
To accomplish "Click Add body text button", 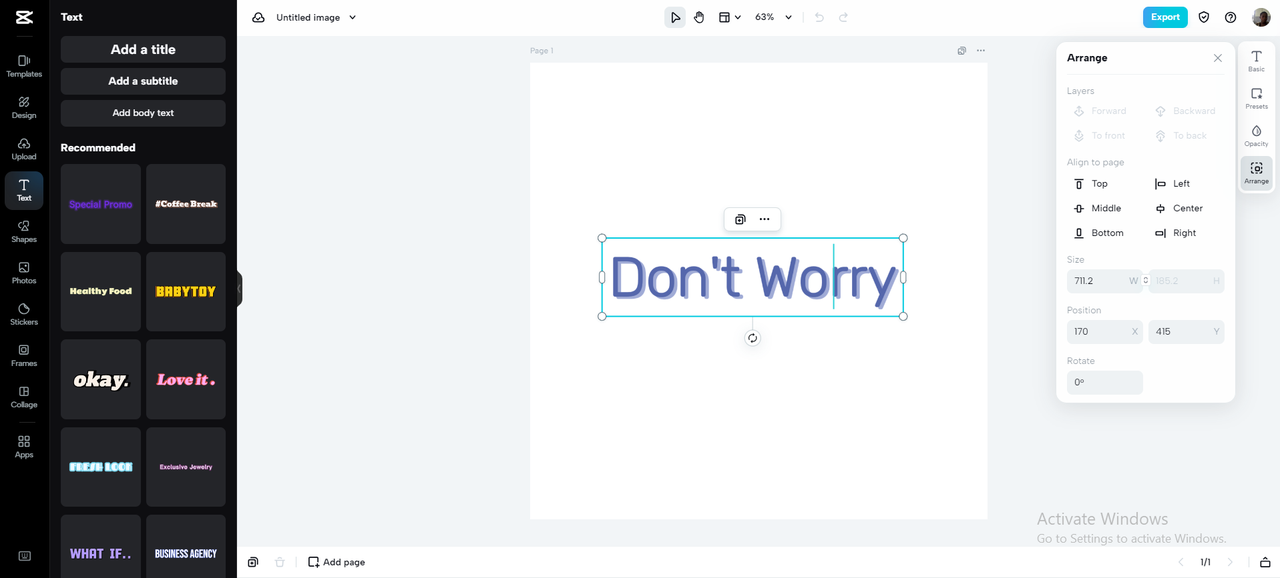I will click(143, 113).
